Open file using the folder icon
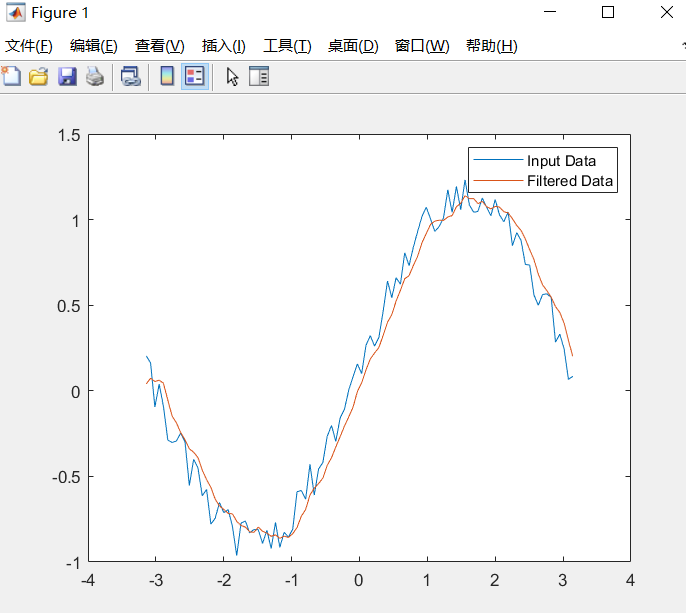This screenshot has width=686, height=613. click(38, 77)
